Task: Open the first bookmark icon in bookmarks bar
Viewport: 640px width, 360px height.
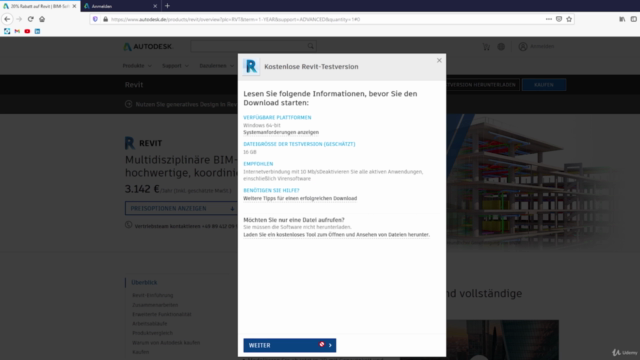Action: 7,31
